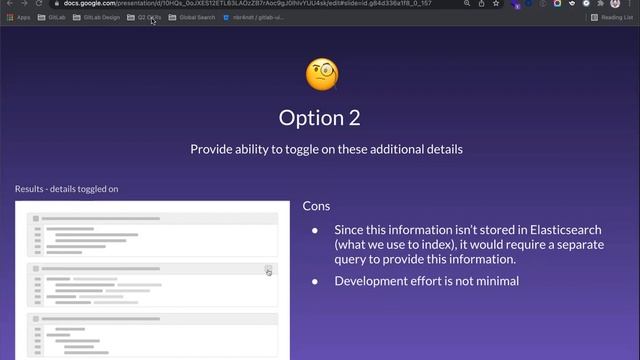
Task: Click the first result card header icon
Action: [x=36, y=219]
